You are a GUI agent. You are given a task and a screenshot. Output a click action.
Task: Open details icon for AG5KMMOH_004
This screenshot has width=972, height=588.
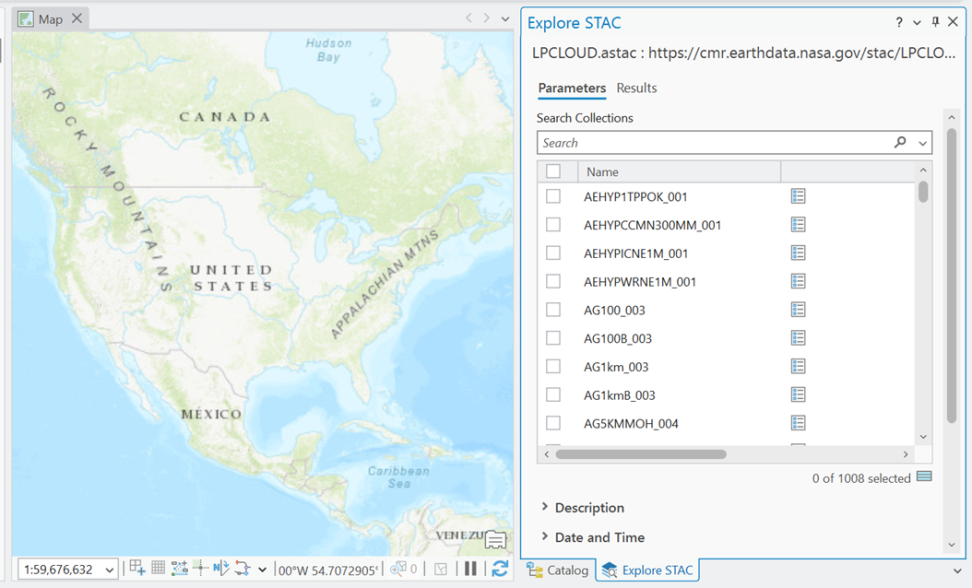click(x=798, y=423)
